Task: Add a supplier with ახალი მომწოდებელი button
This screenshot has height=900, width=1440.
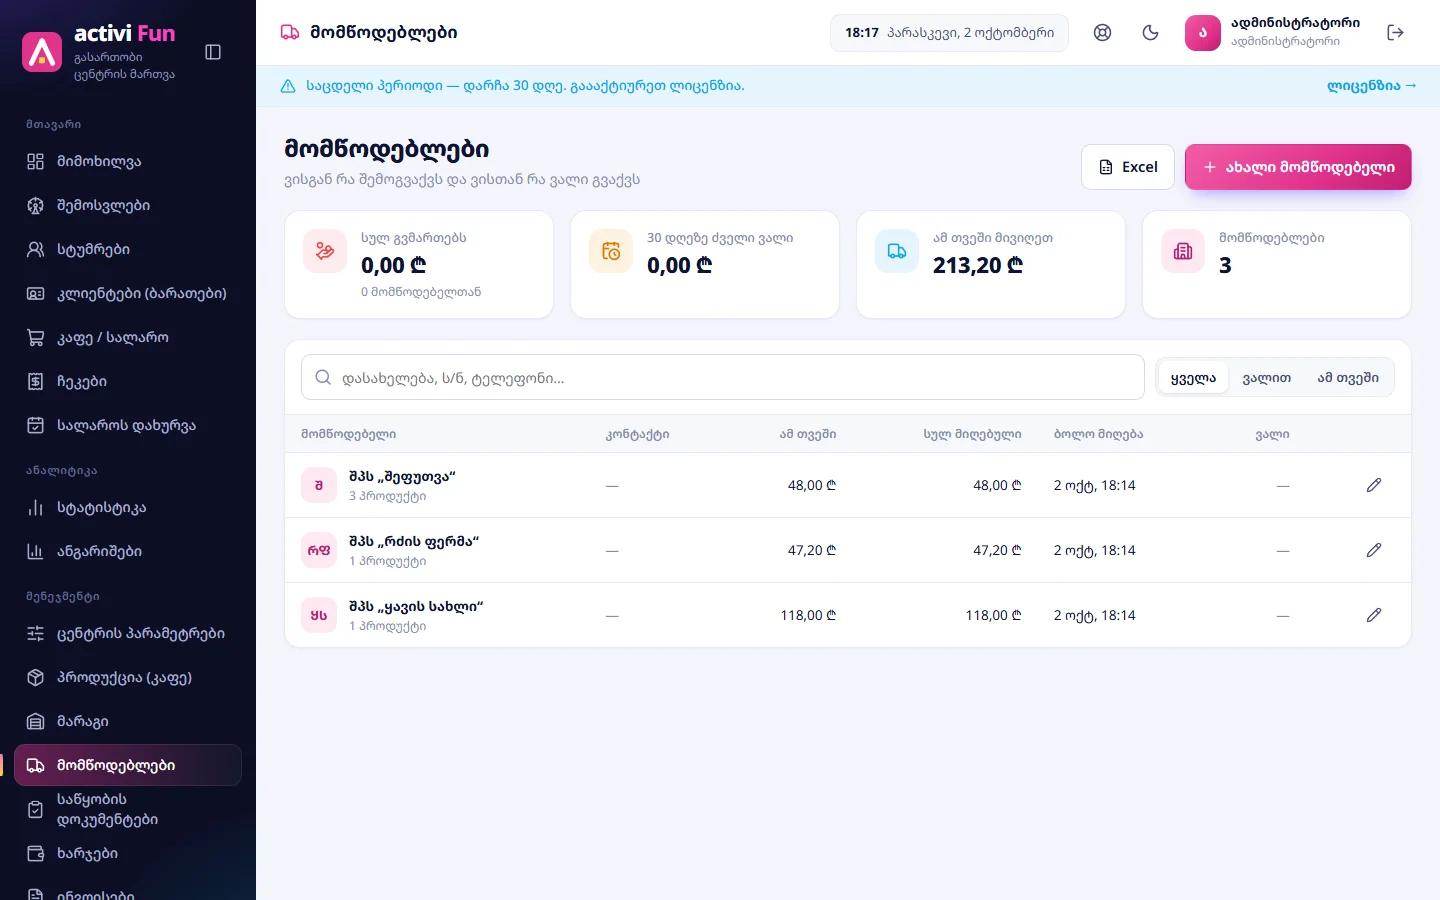Action: pos(1298,167)
